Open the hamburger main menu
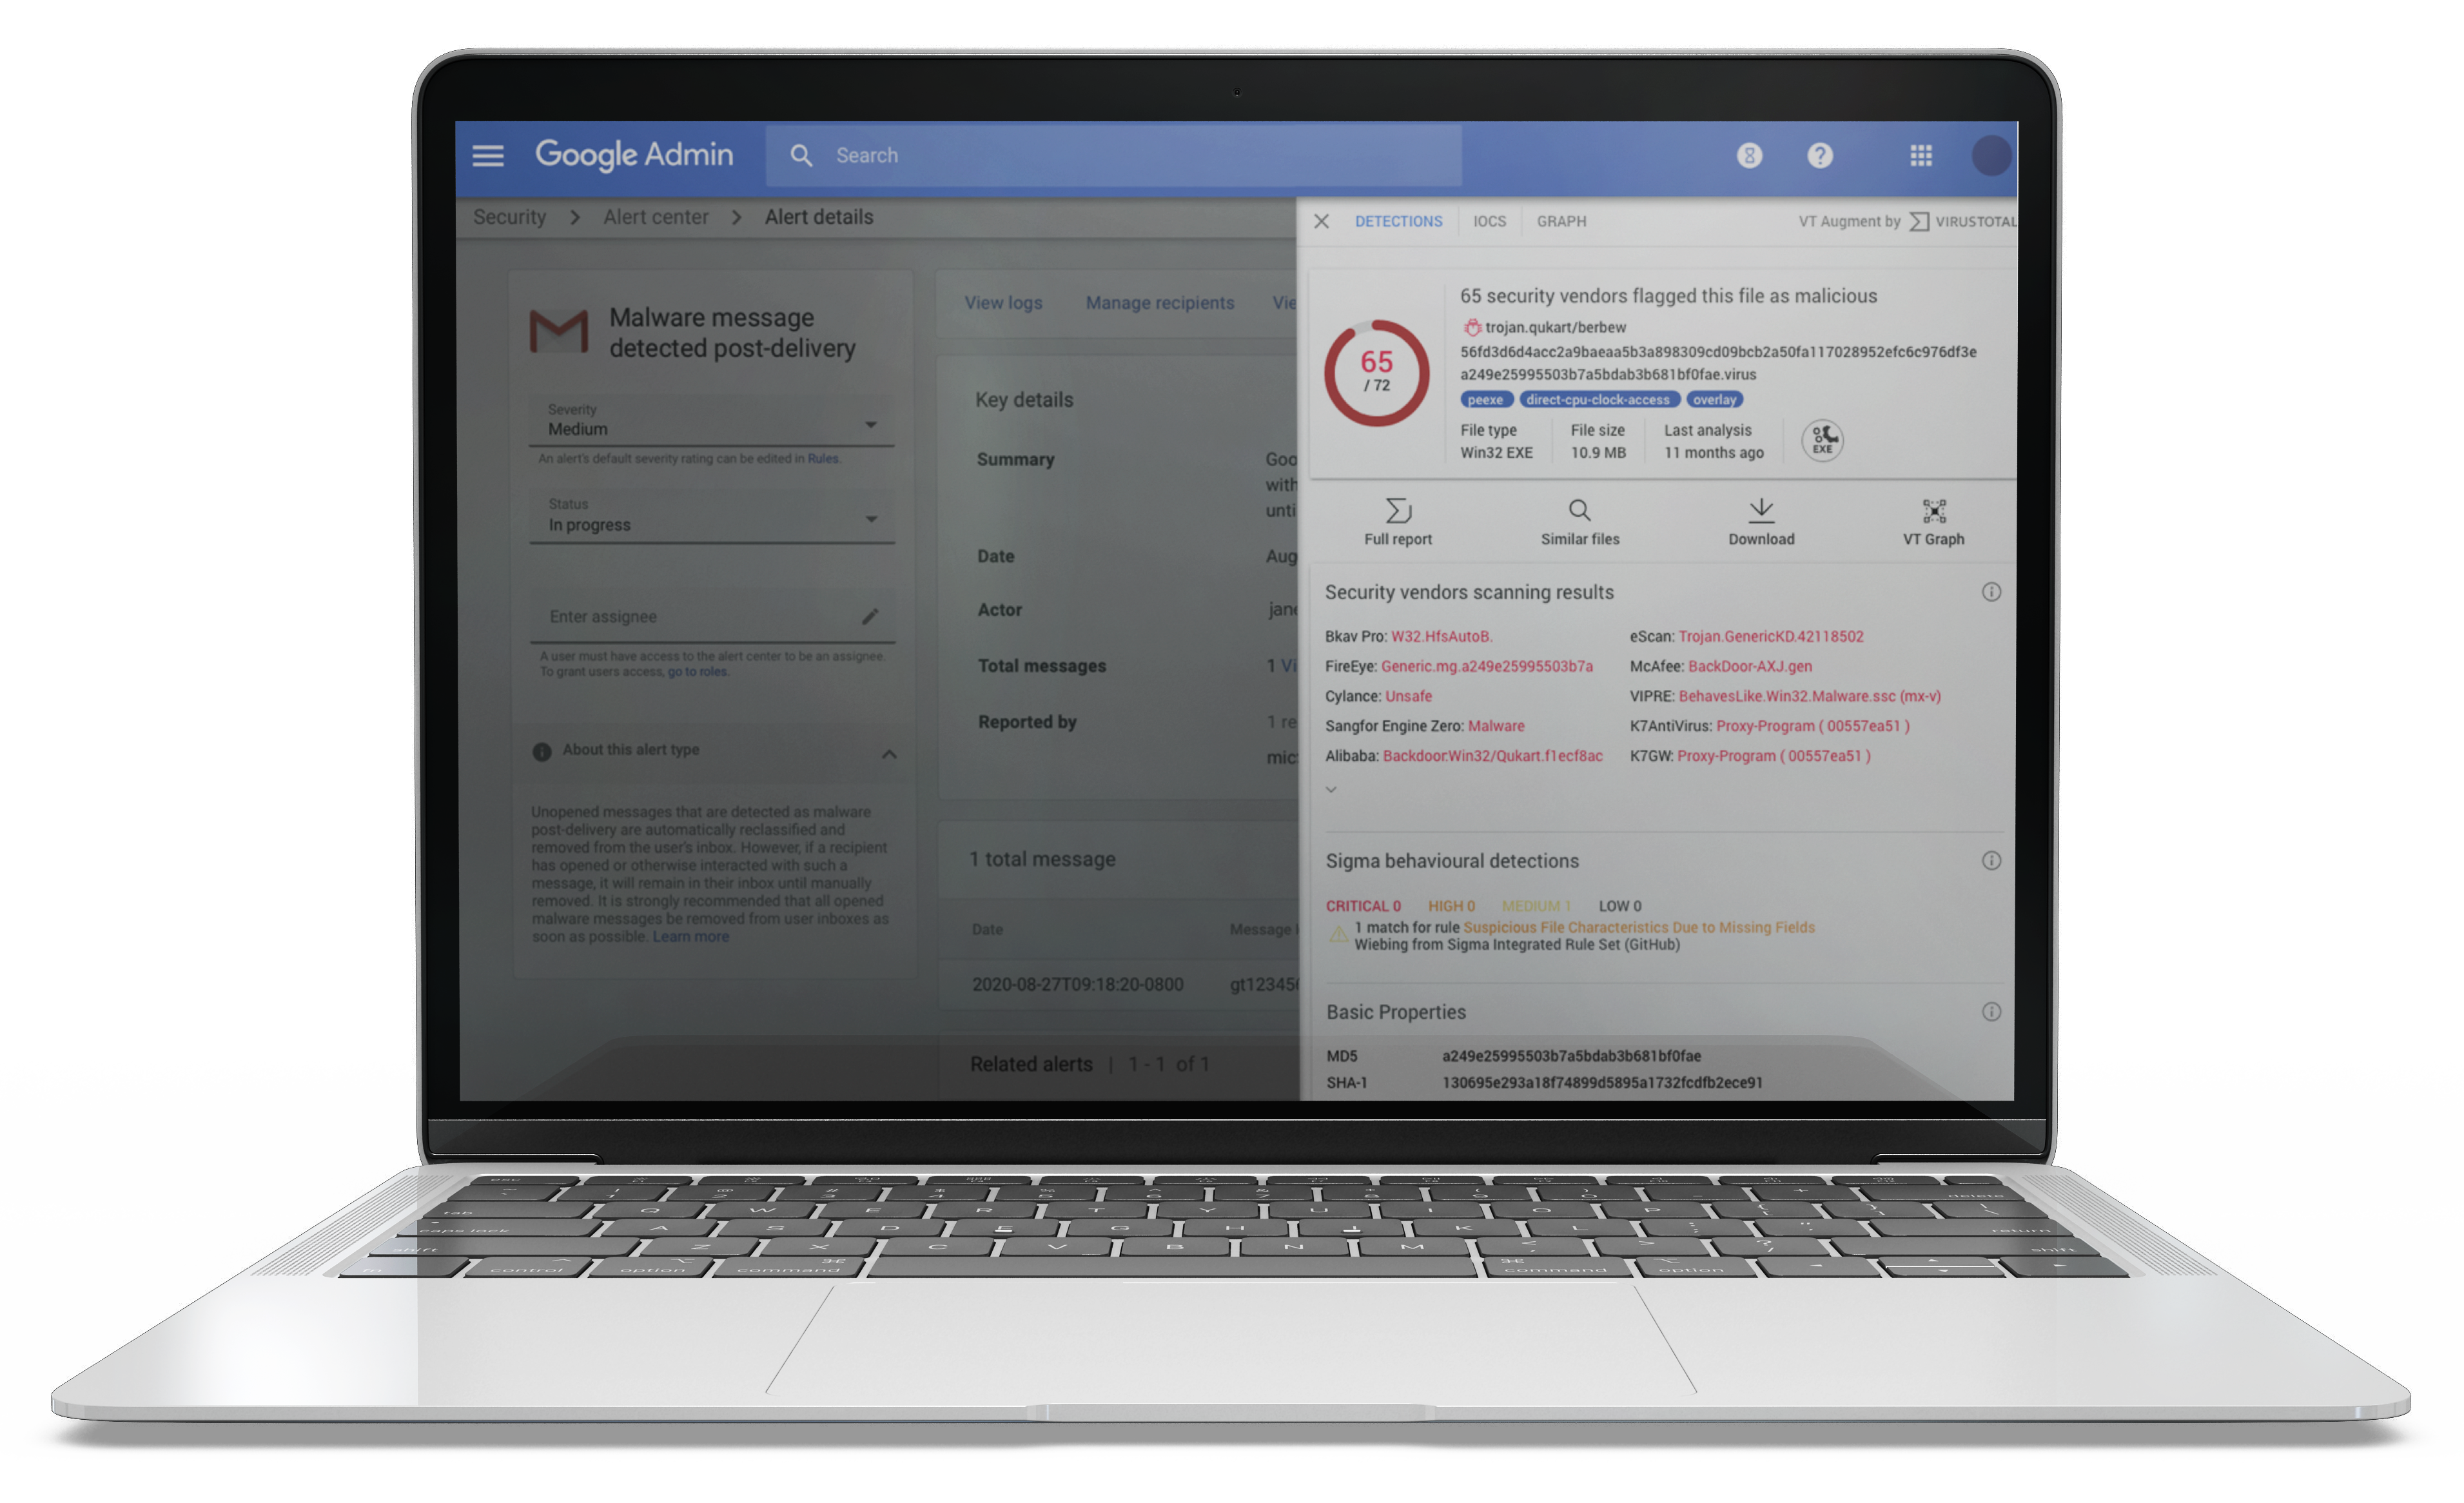Viewport: 2464px width, 1503px height. point(488,155)
